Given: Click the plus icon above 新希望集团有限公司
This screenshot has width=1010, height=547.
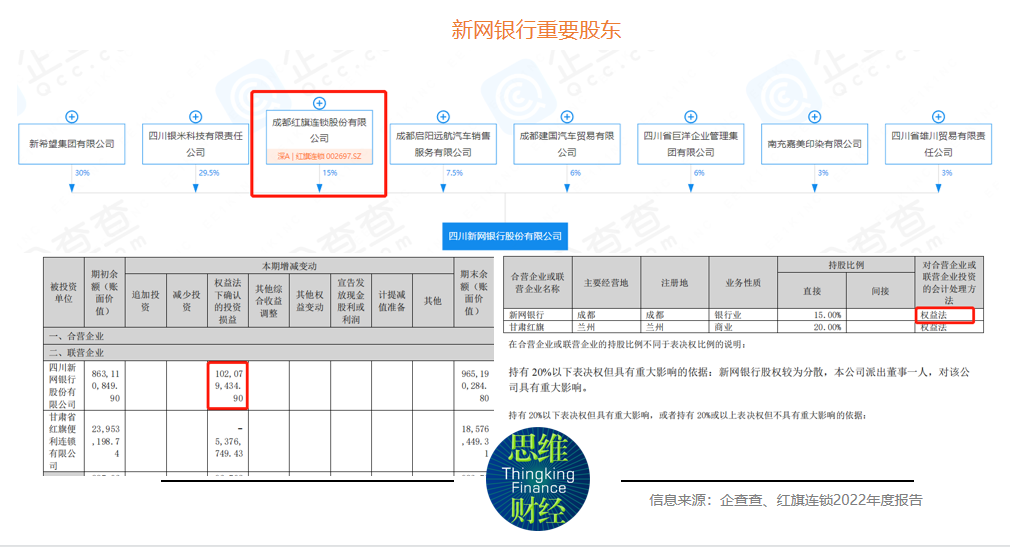Looking at the screenshot, I should tap(72, 117).
